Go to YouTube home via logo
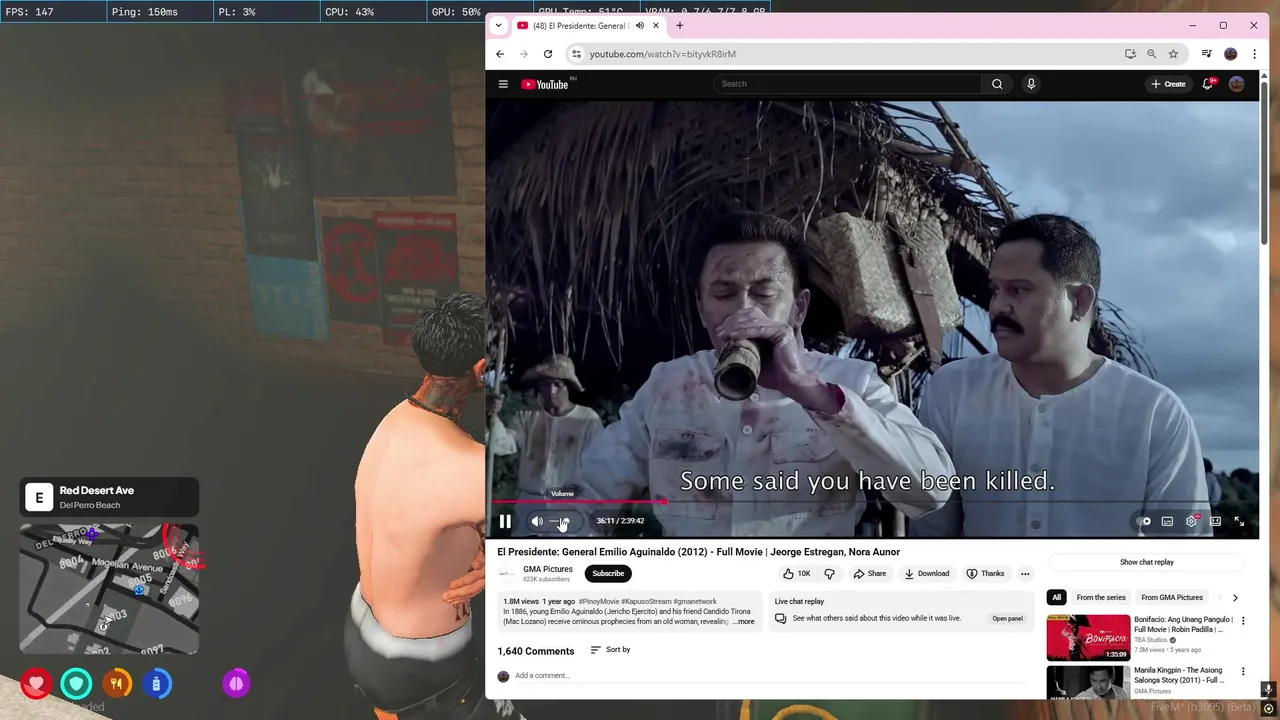The width and height of the screenshot is (1280, 720). pyautogui.click(x=545, y=84)
